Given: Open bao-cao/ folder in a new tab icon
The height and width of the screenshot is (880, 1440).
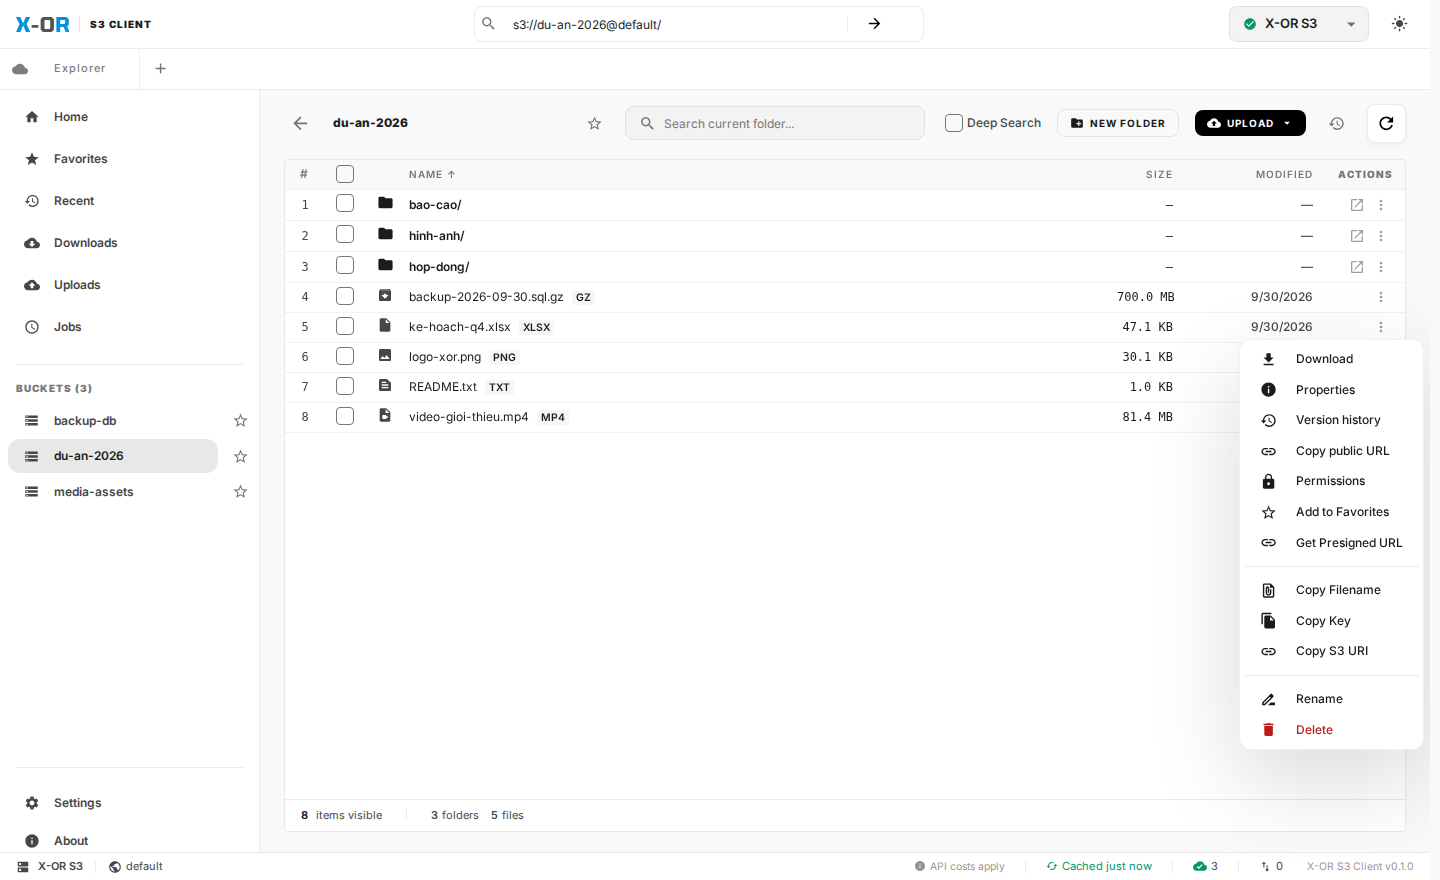Looking at the screenshot, I should click(x=1357, y=205).
